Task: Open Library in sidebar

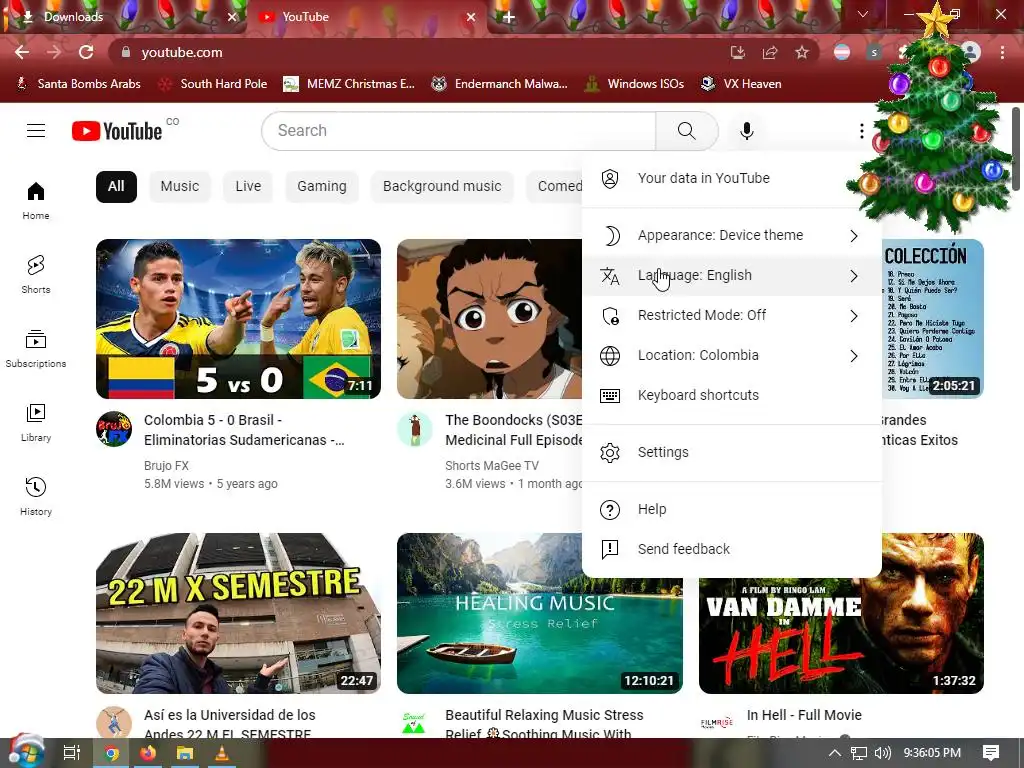Action: [36, 423]
